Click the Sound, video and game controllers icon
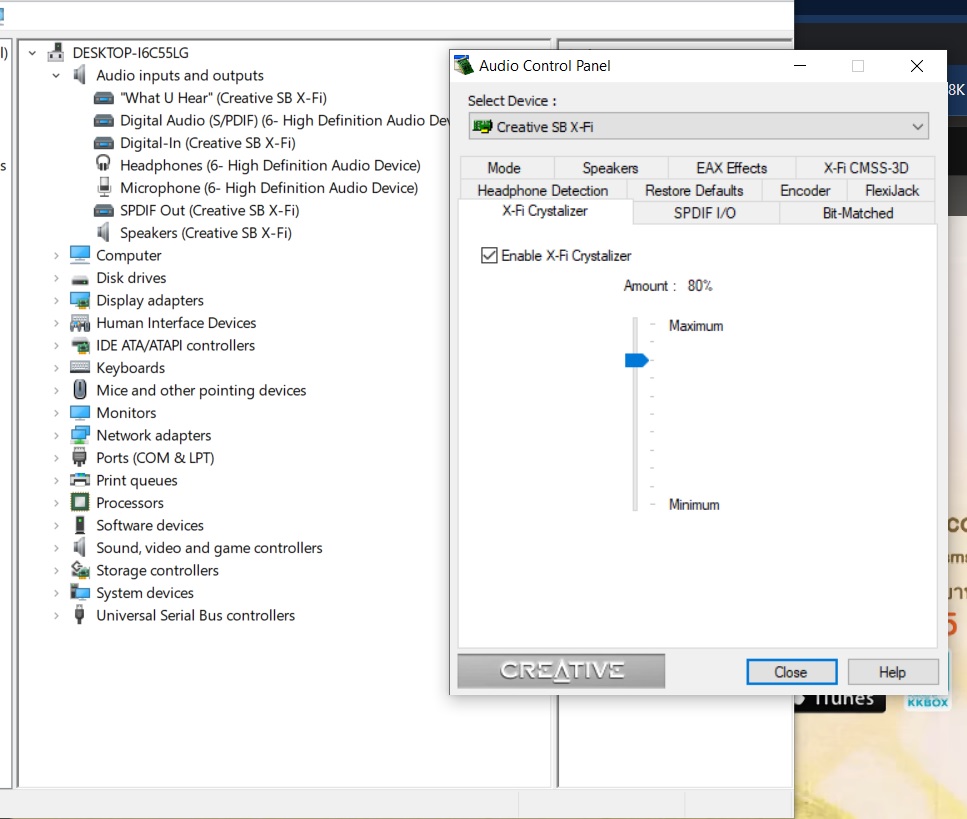 [80, 548]
